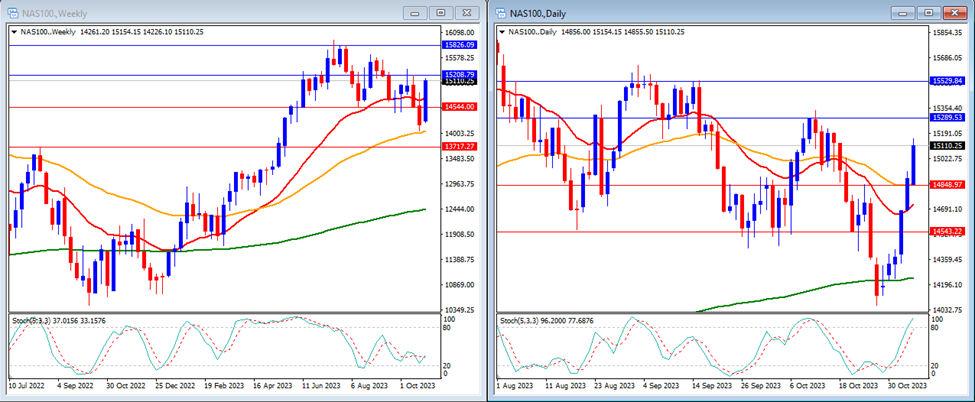Viewport: 975px width, 402px height.
Task: Click the 14544.00 price level on Weekly chart
Action: pos(458,107)
